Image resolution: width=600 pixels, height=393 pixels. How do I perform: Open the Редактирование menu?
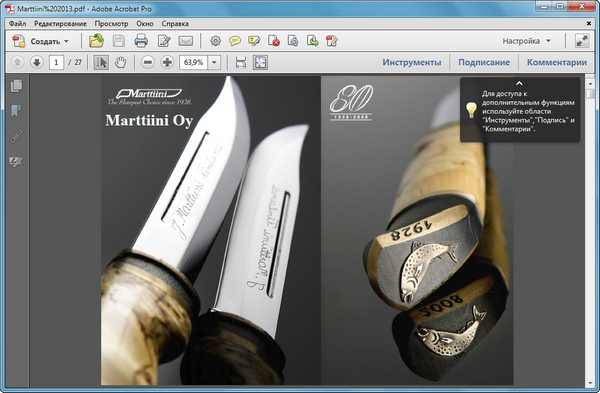[60, 24]
